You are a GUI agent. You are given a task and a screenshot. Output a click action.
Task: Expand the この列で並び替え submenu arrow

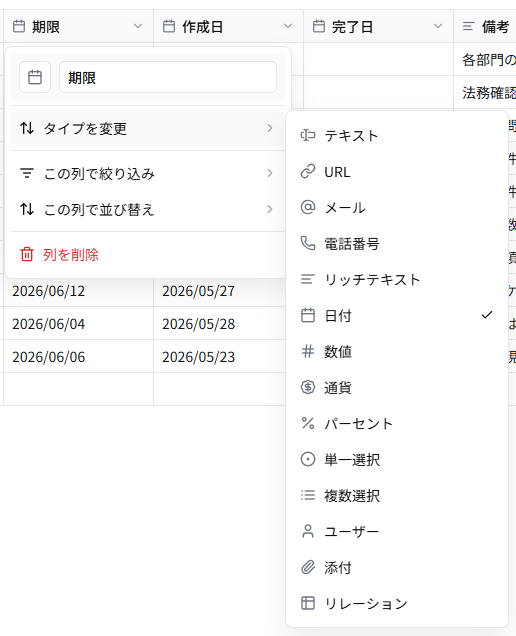(x=270, y=209)
